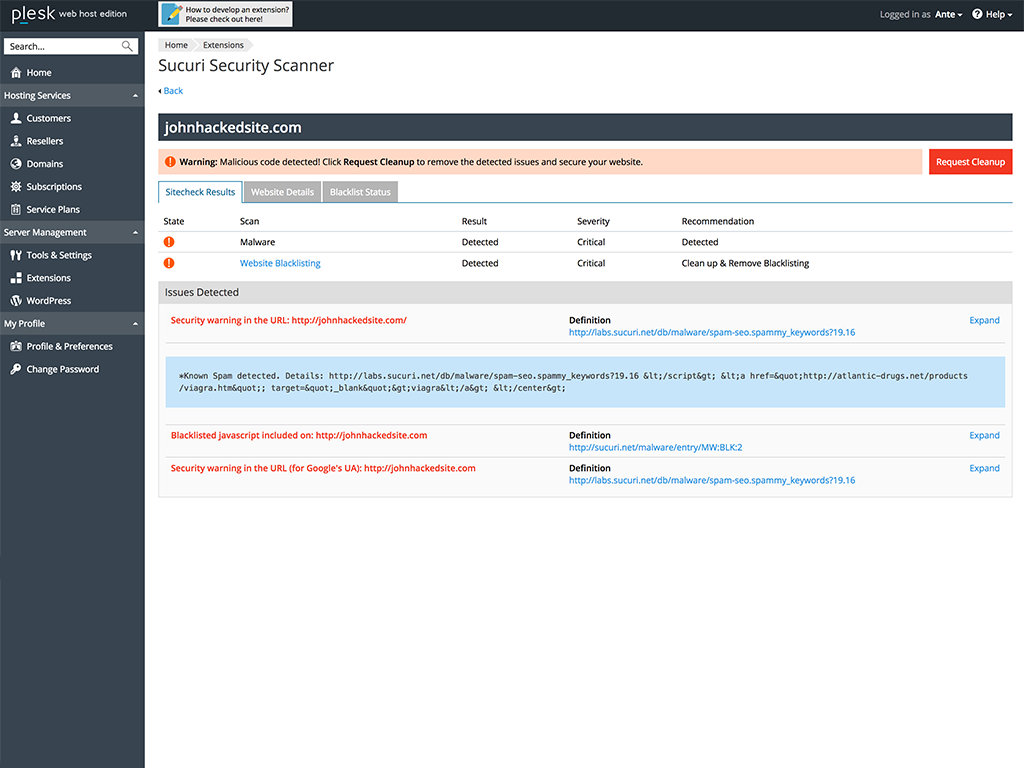This screenshot has height=768, width=1024.
Task: Click the Malware row alert icon
Action: pyautogui.click(x=169, y=242)
